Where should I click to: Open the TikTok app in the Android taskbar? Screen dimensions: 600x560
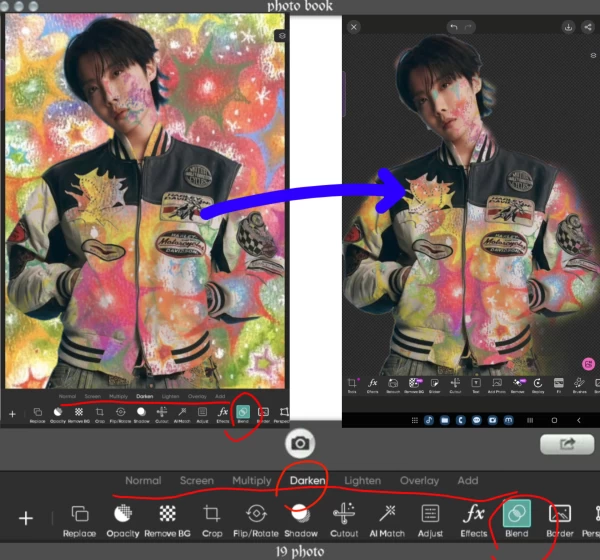[x=429, y=420]
